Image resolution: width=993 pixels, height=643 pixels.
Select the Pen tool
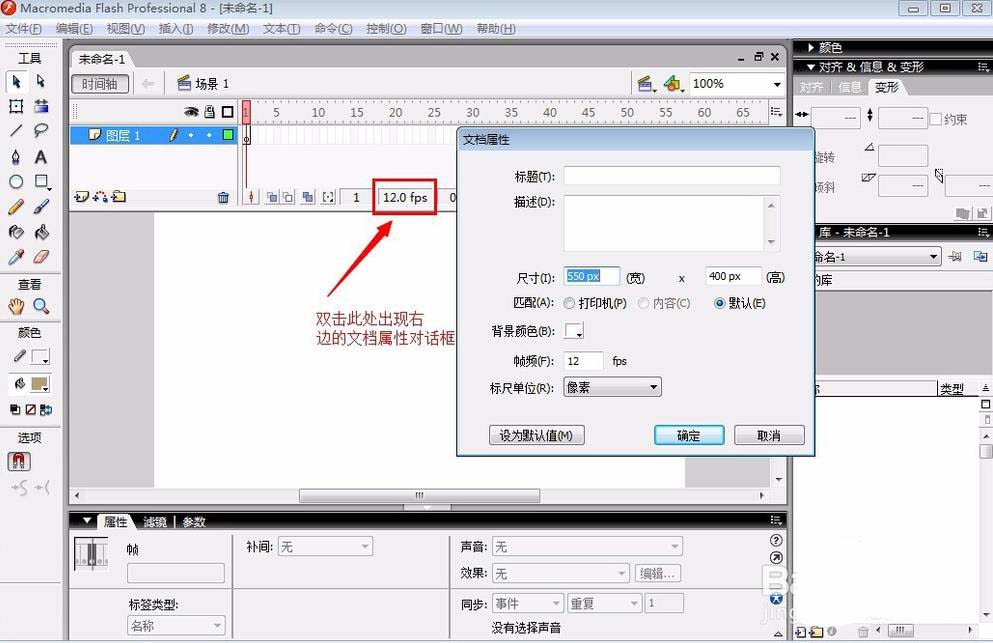click(16, 156)
